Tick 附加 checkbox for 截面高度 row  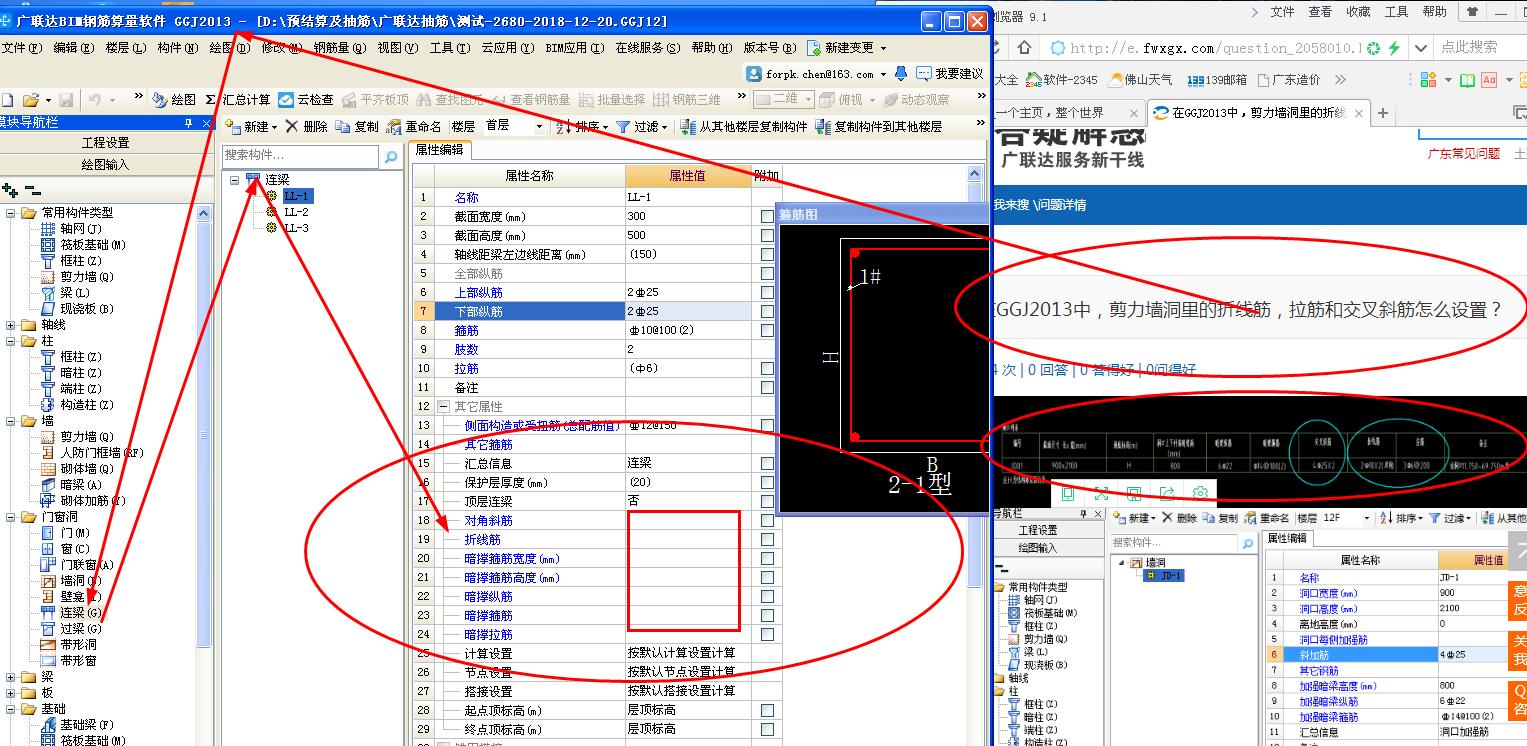point(767,235)
